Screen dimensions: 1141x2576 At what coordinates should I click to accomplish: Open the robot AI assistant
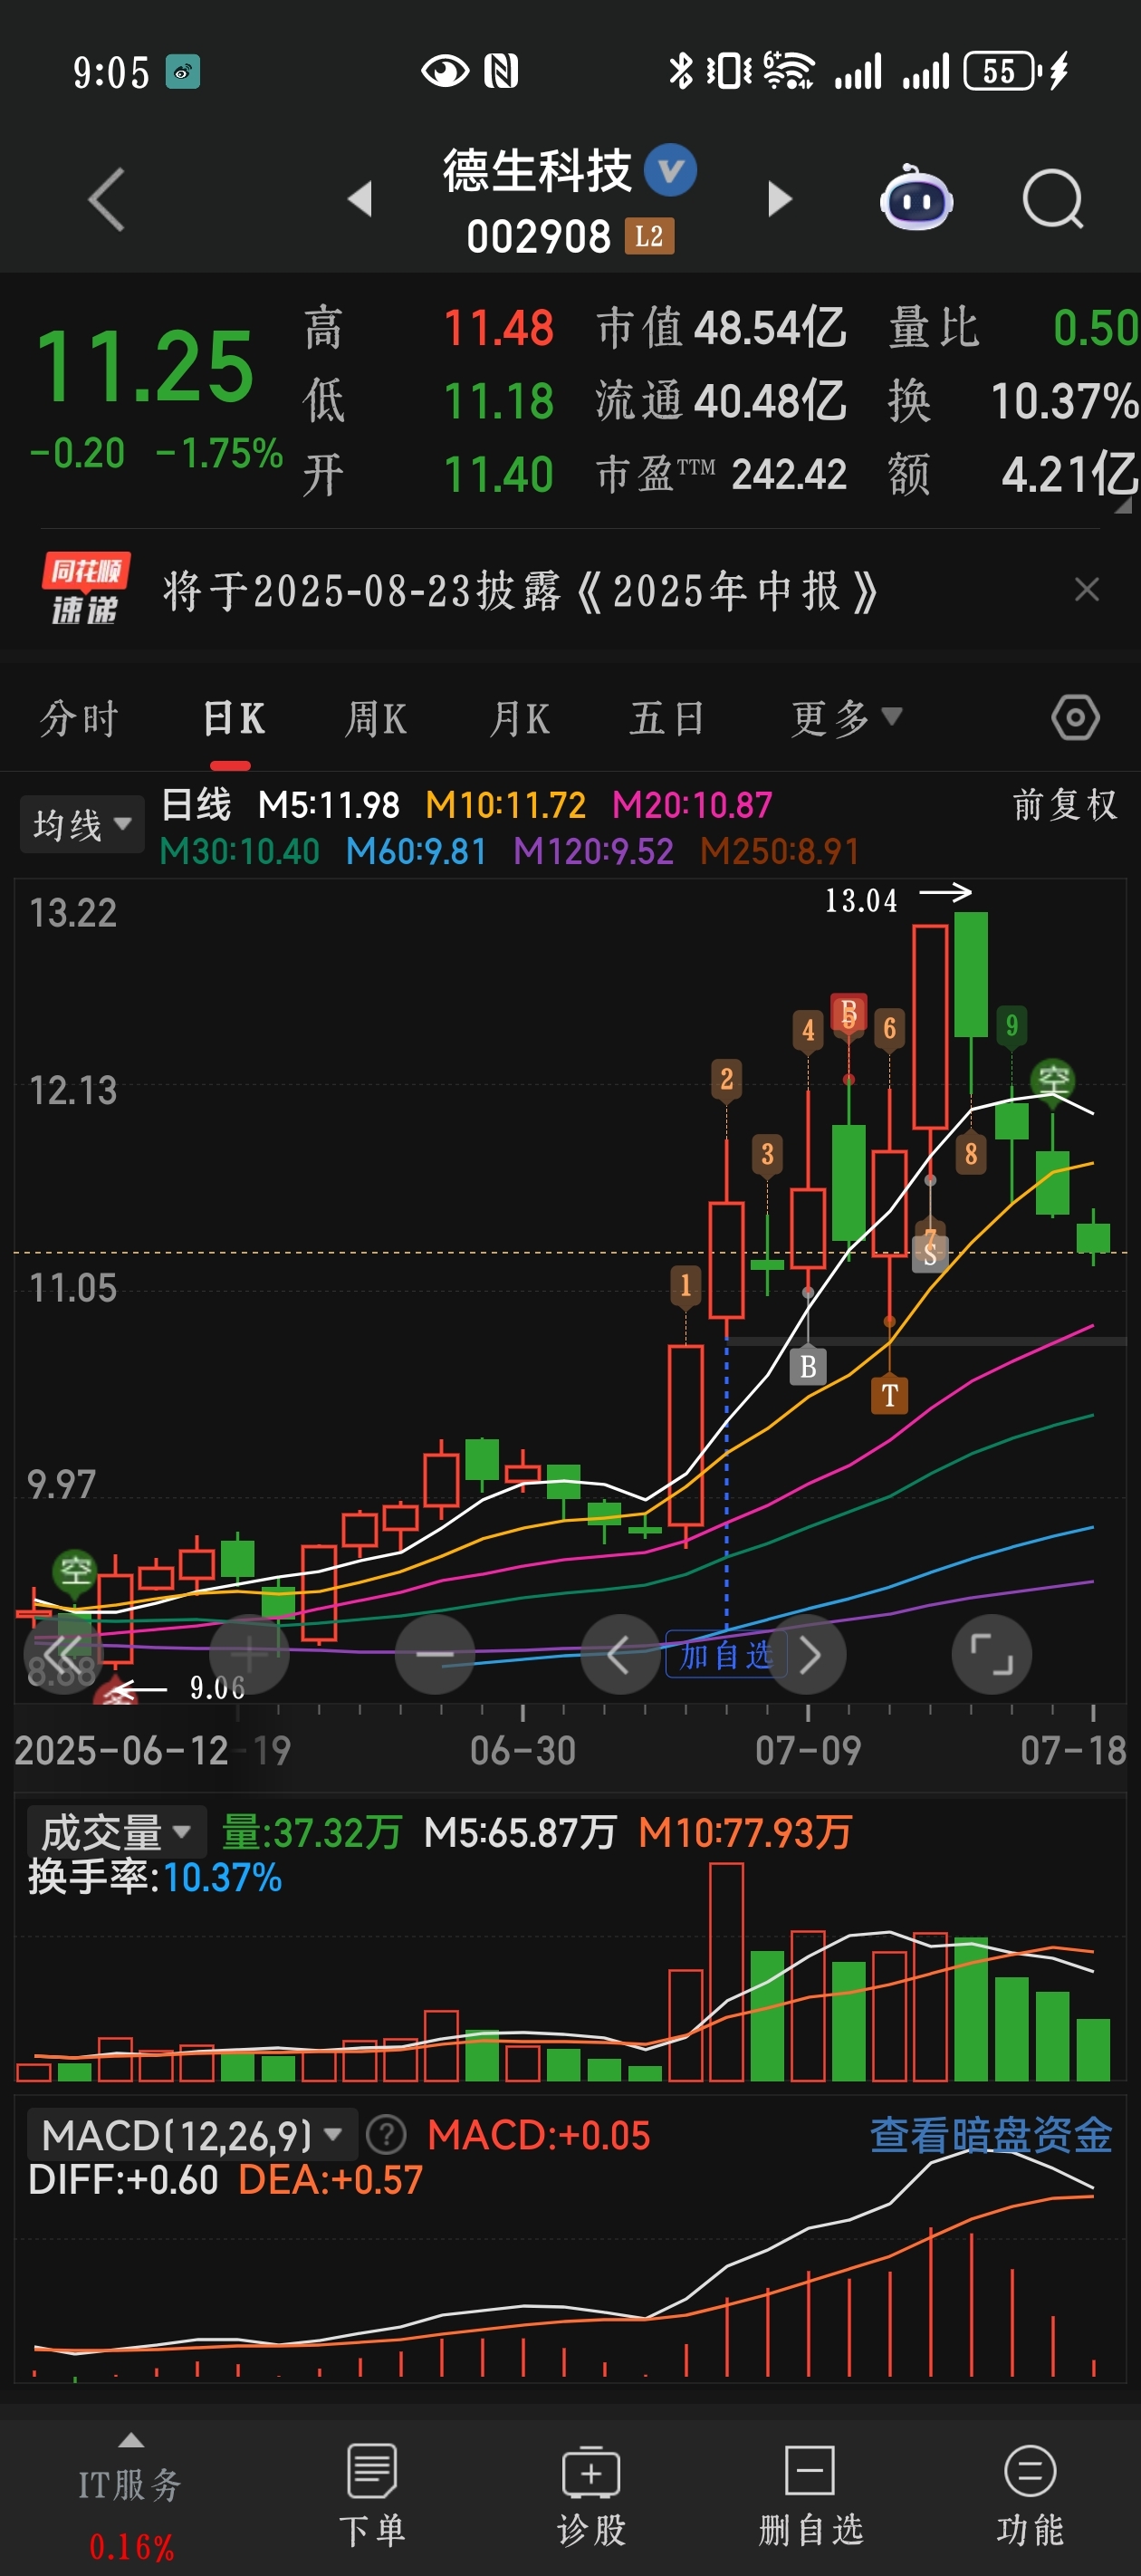(916, 198)
